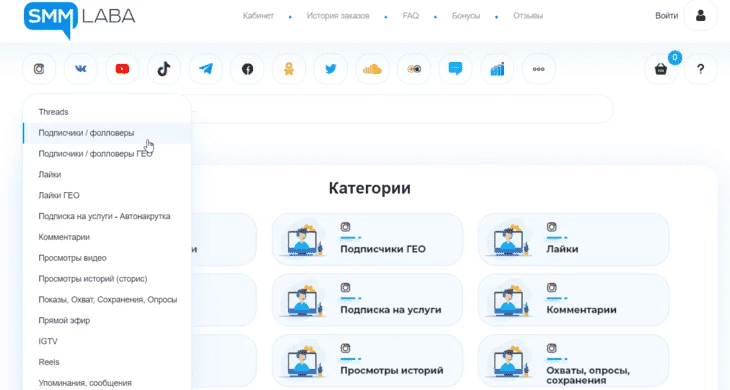
Task: Select the icon right of SoundCloud
Action: (x=414, y=69)
